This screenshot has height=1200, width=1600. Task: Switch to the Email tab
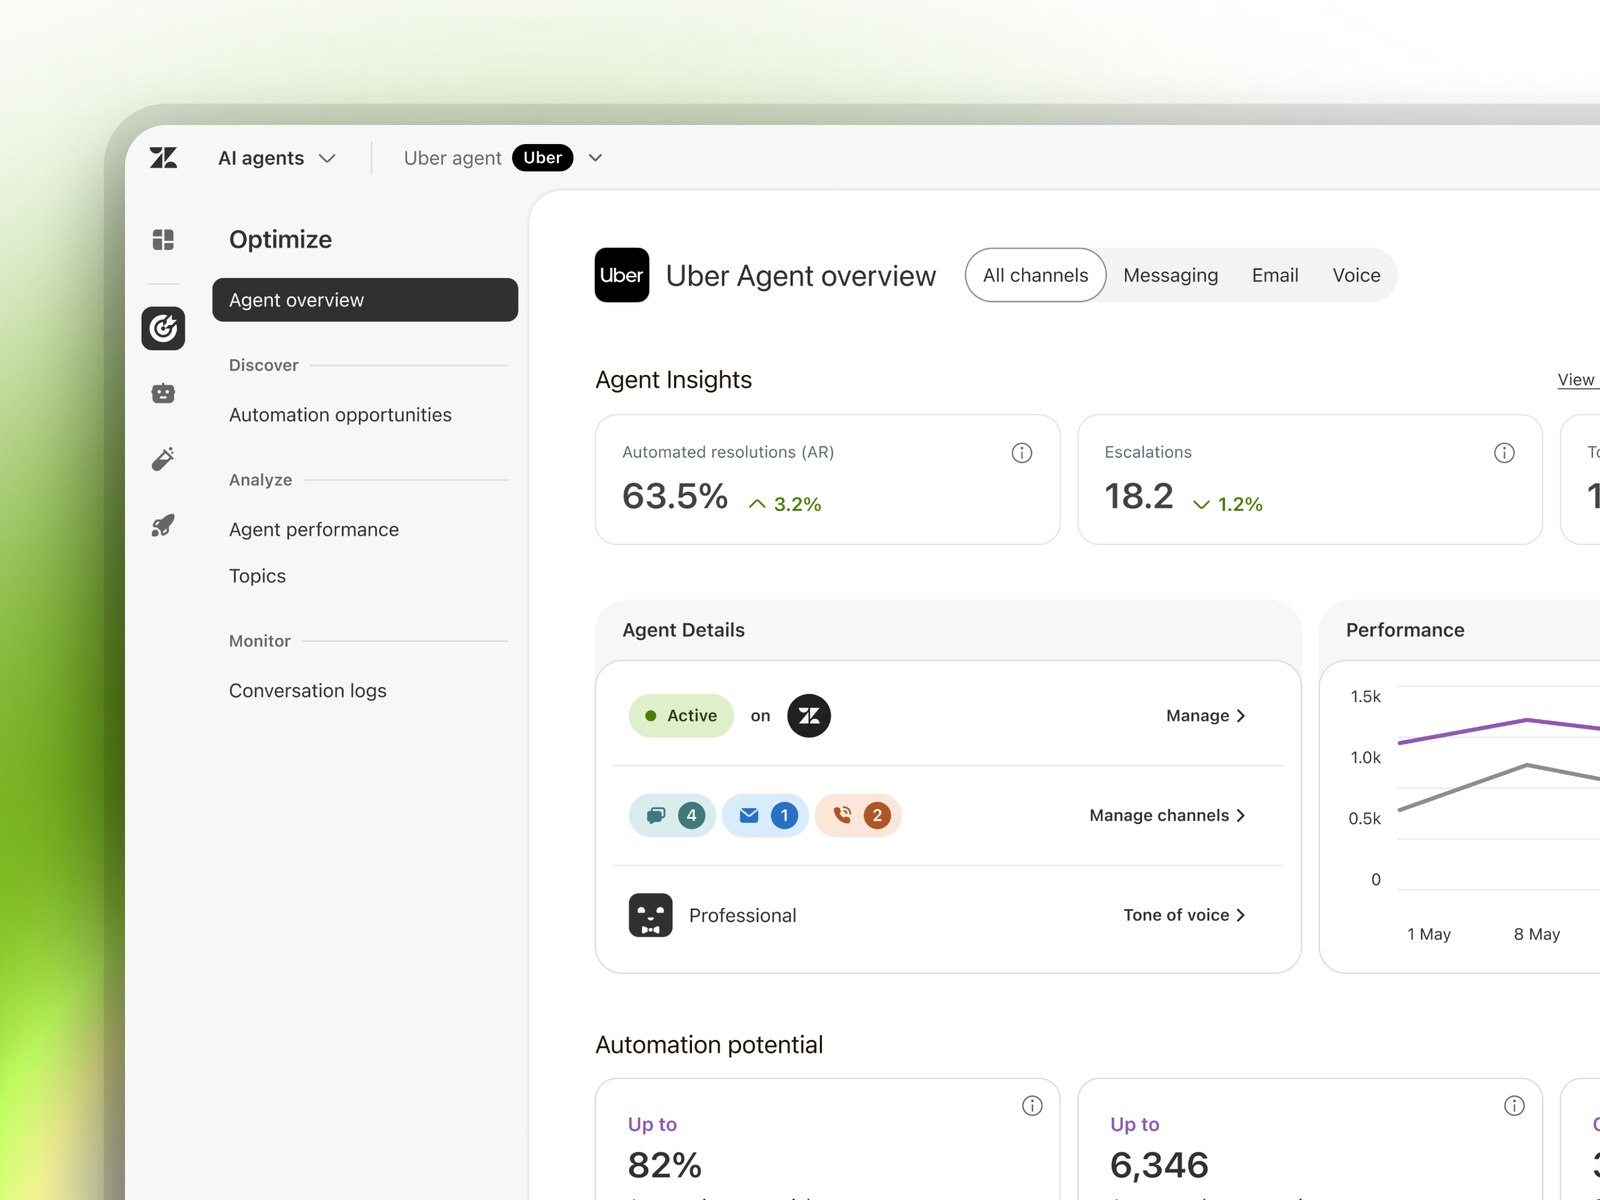1275,275
